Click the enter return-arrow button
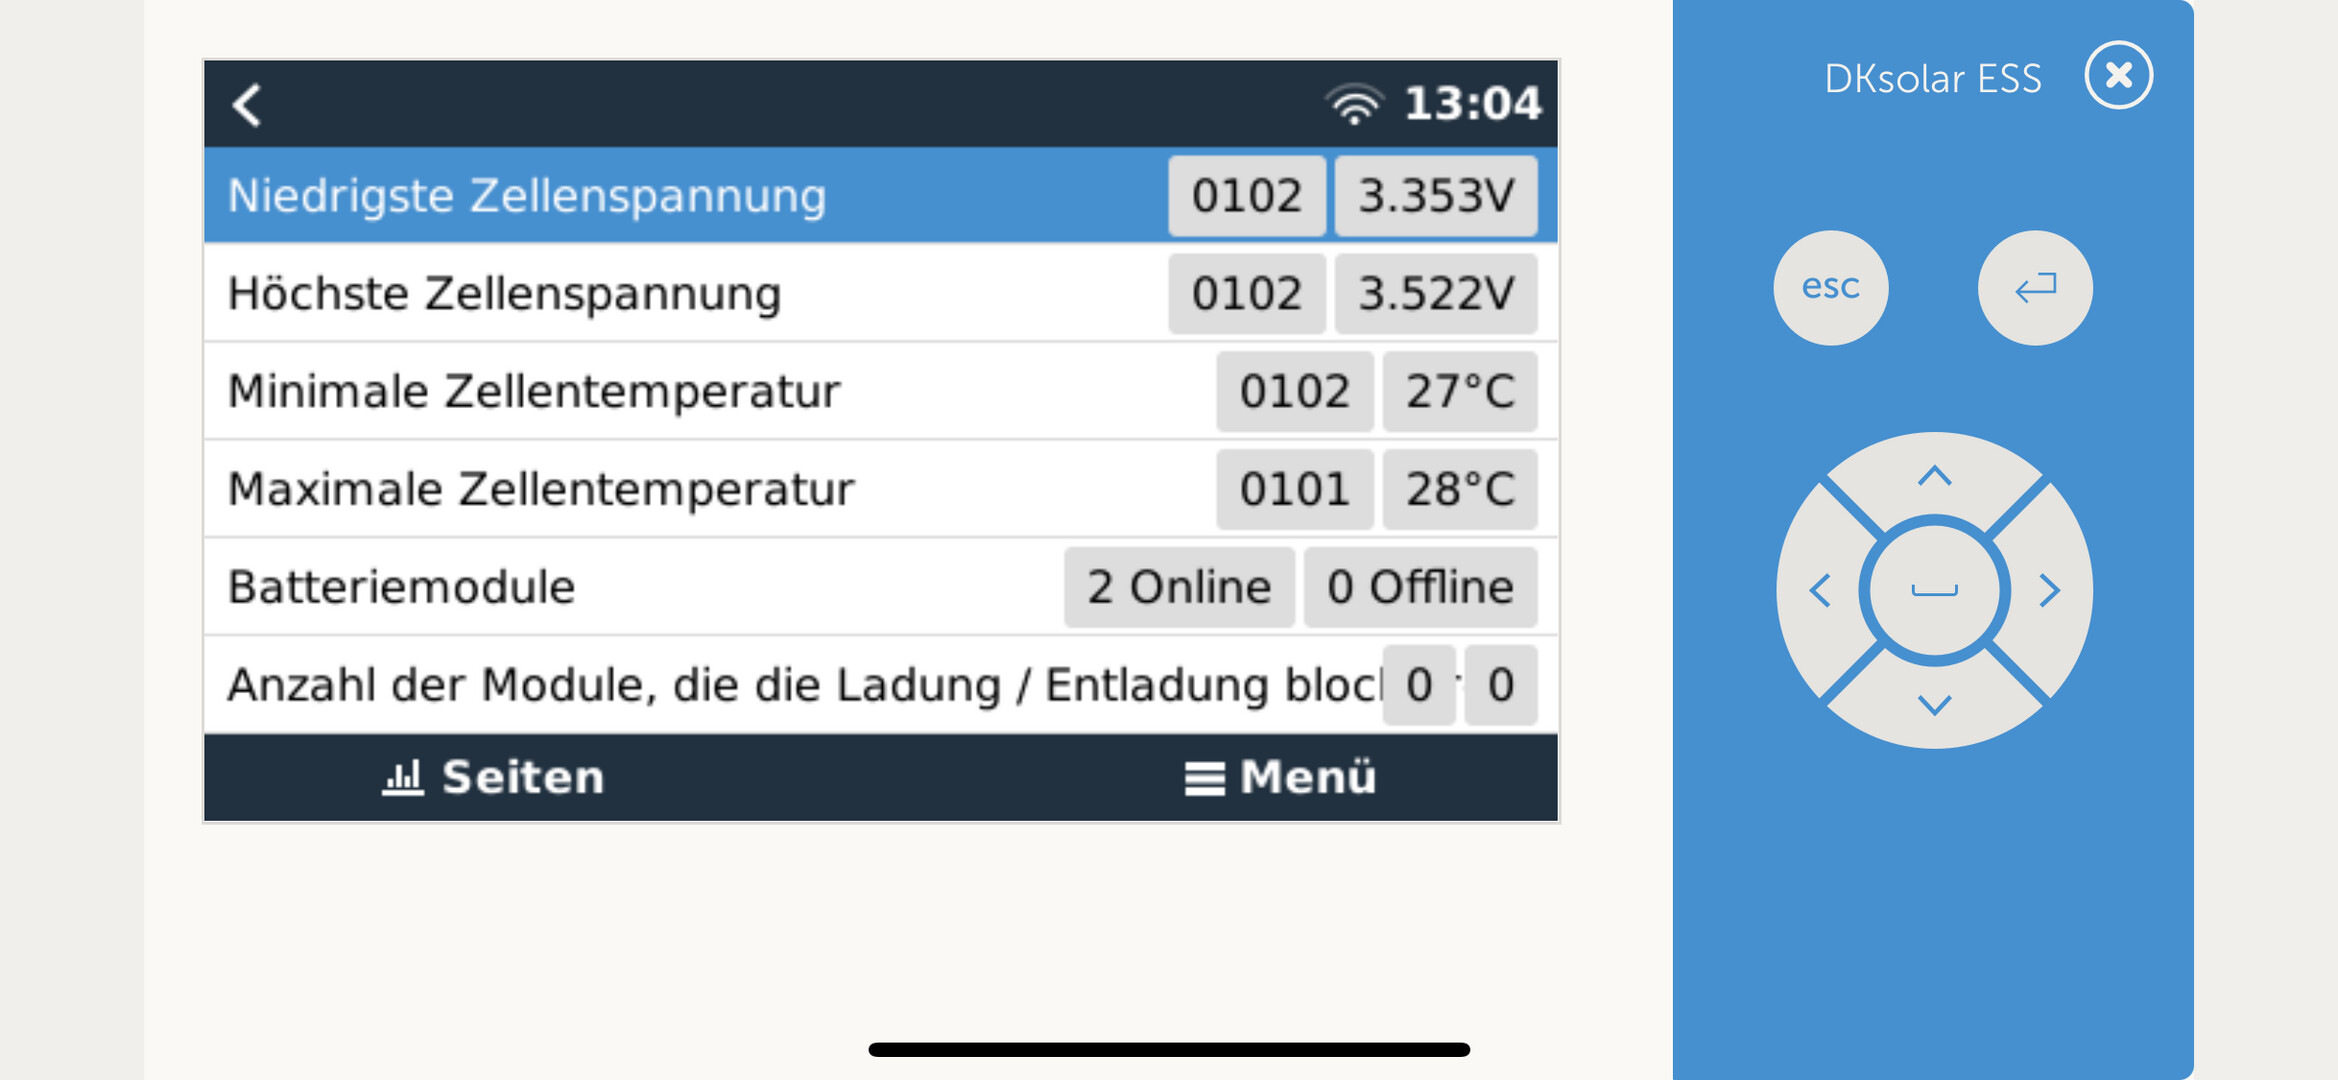 click(x=2035, y=288)
